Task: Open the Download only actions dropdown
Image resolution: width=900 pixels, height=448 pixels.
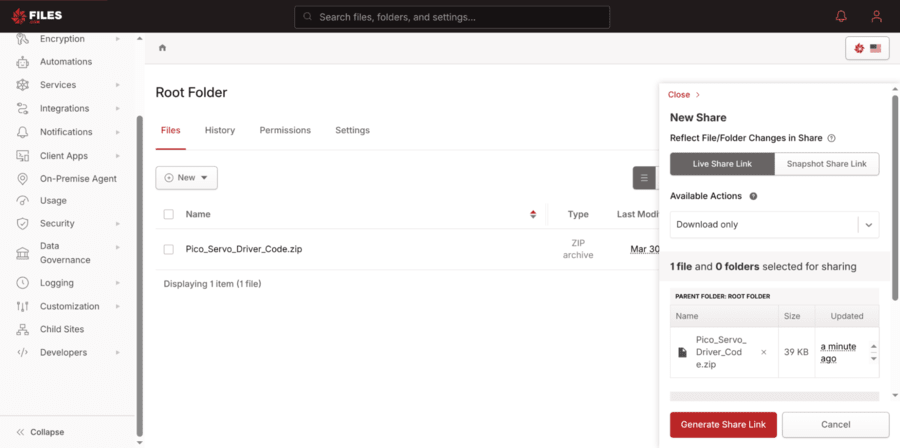Action: (x=774, y=225)
